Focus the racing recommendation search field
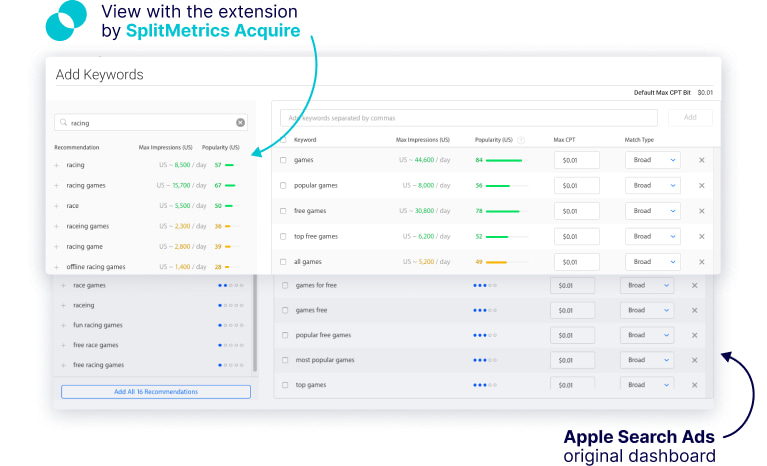Viewport: 767px width, 466px height. [151, 123]
